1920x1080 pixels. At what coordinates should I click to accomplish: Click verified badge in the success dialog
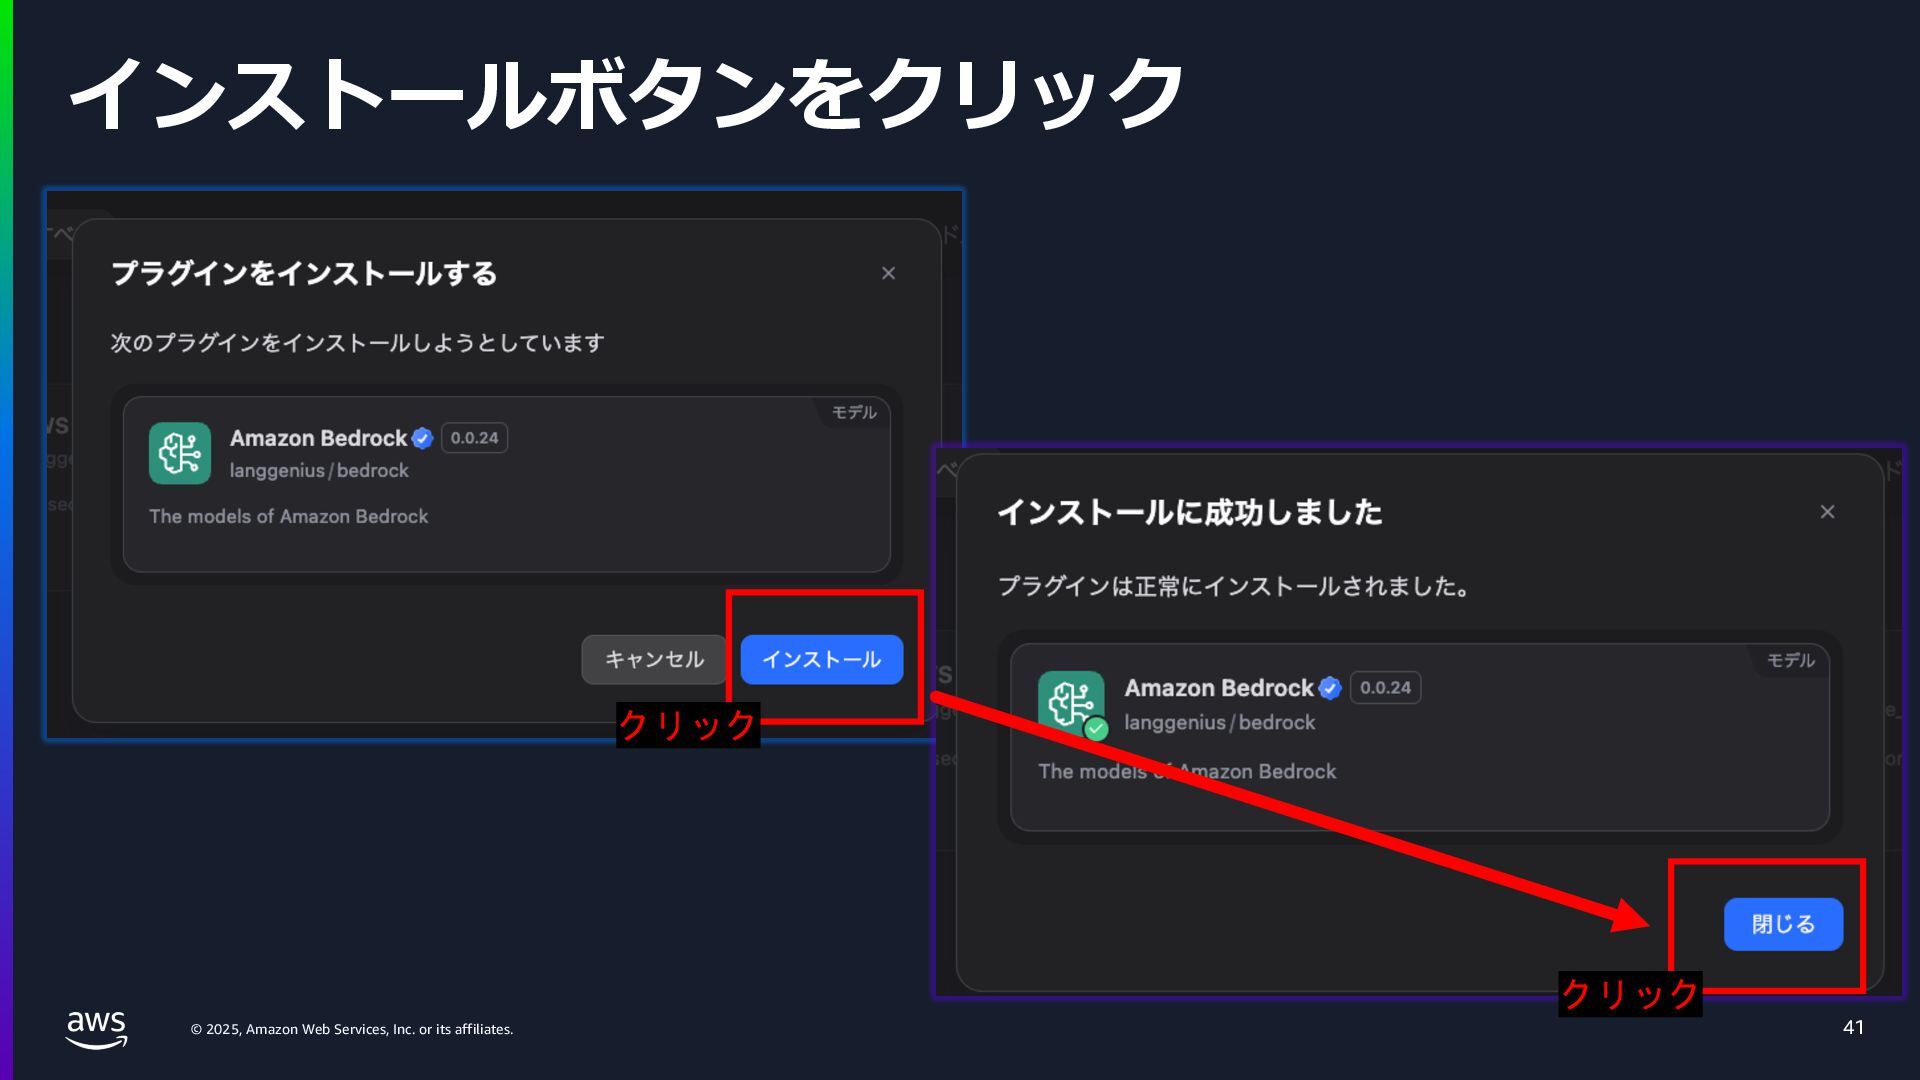(x=1329, y=688)
